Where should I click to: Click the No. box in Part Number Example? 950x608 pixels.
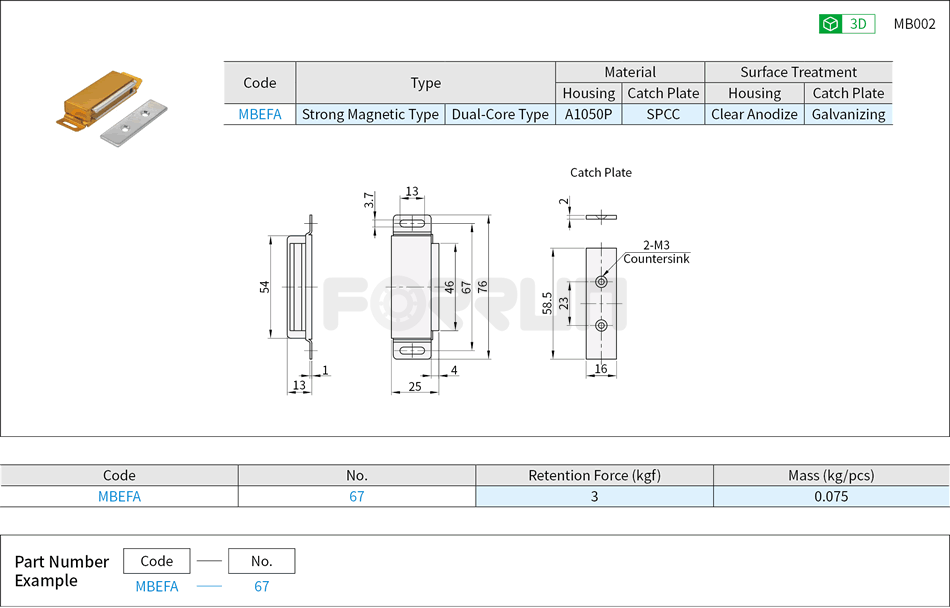[x=261, y=561]
